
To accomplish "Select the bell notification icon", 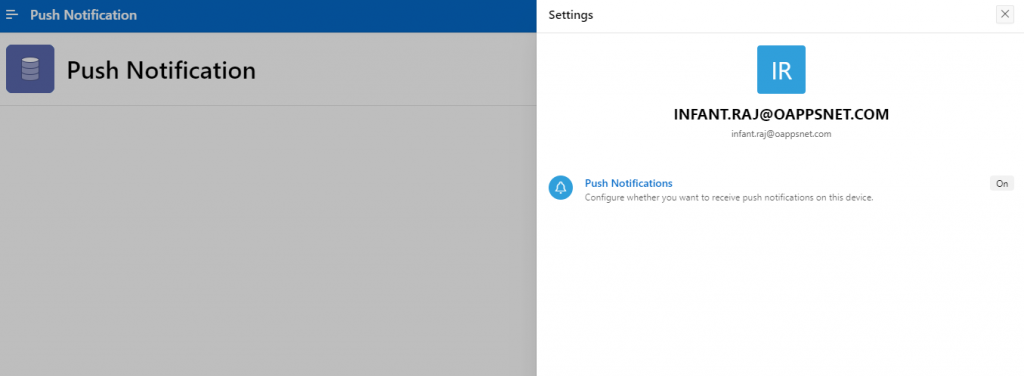I will tap(560, 187).
